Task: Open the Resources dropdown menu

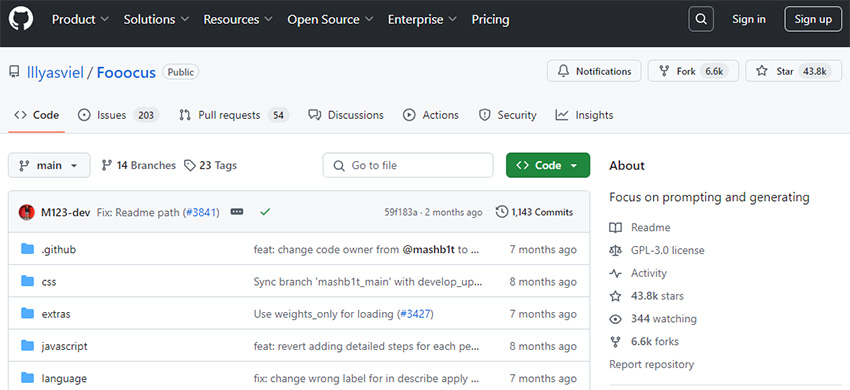Action: point(239,20)
